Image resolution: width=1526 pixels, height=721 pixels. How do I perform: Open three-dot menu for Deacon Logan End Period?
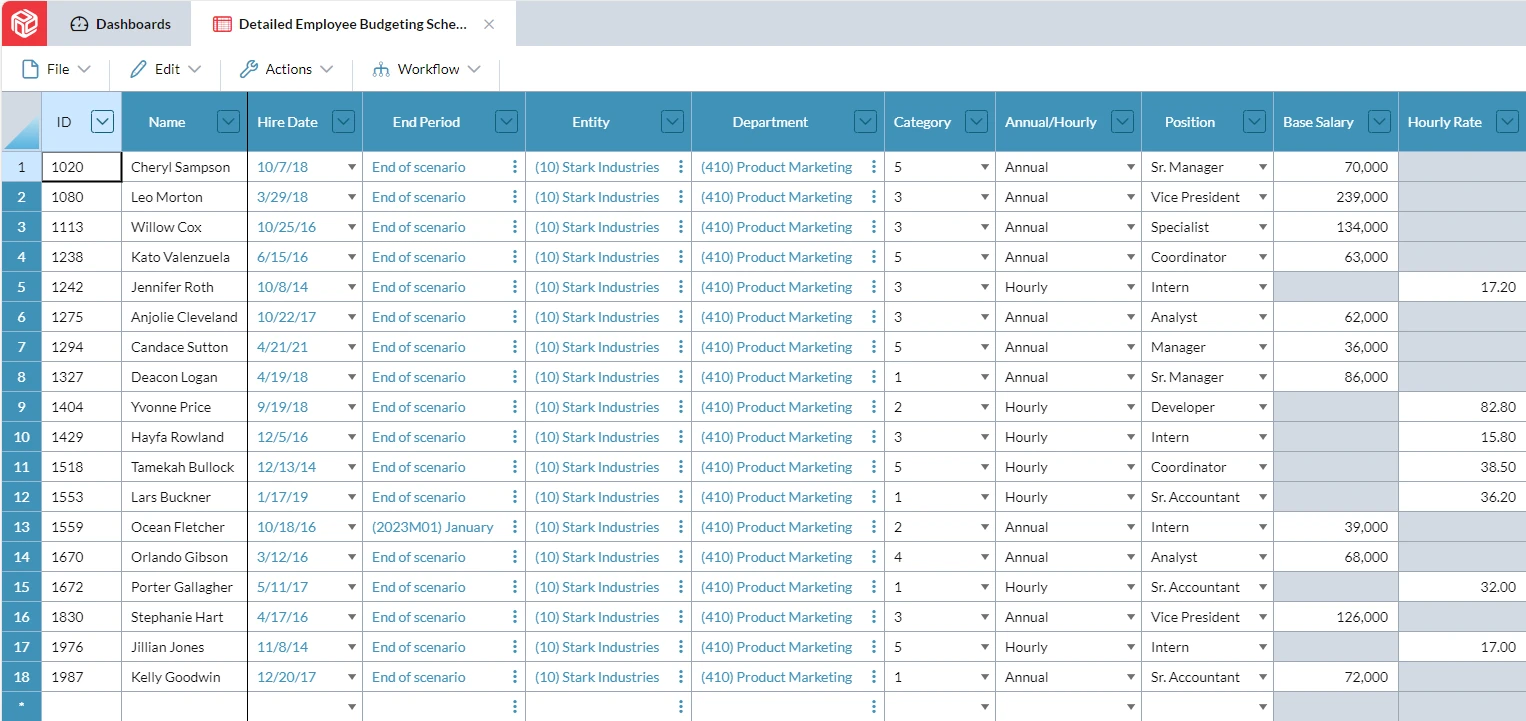(515, 377)
